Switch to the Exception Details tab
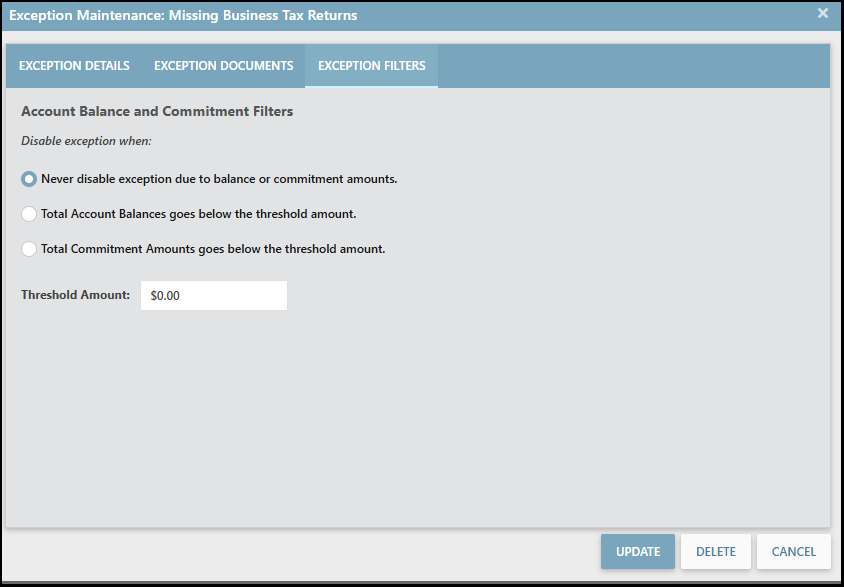The height and width of the screenshot is (587, 844). [74, 66]
